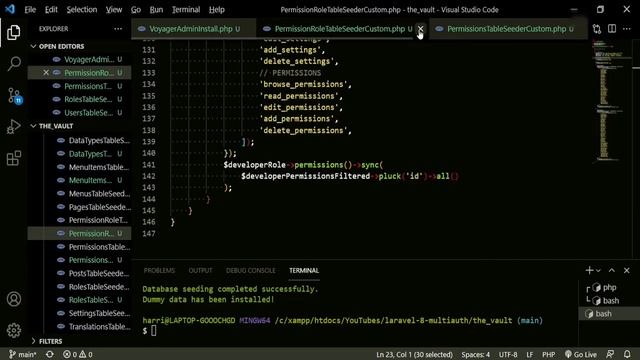
Task: Open editor more actions ellipsis menu
Action: coord(627,29)
